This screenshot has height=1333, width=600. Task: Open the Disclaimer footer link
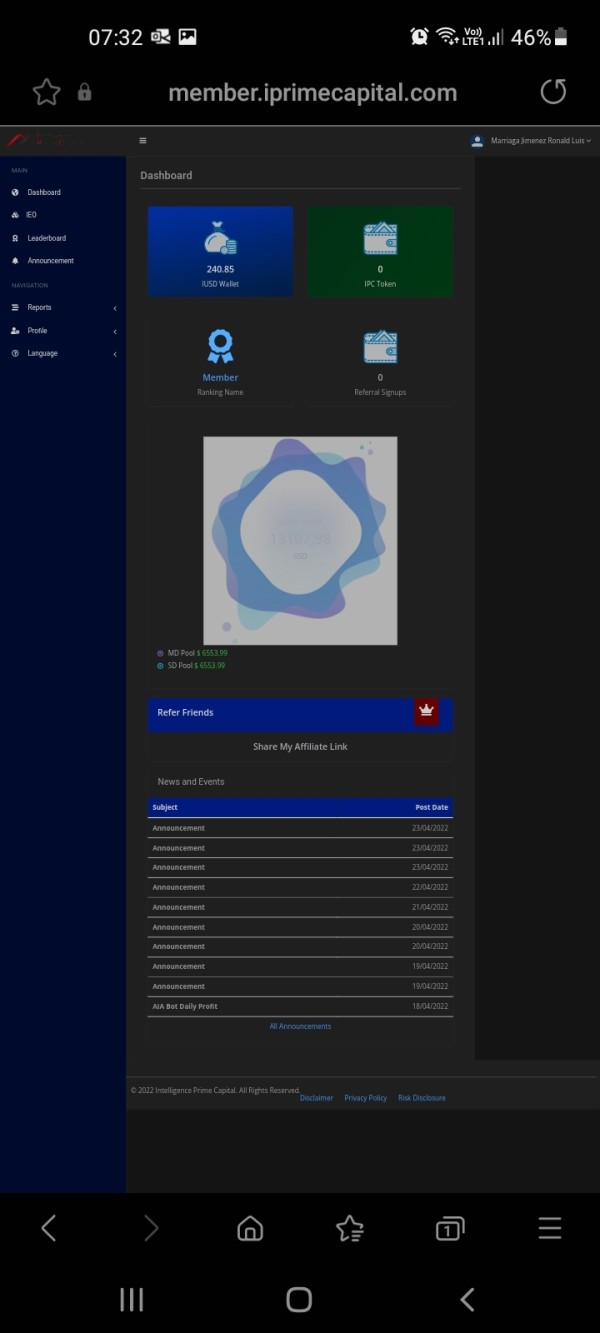point(317,1098)
